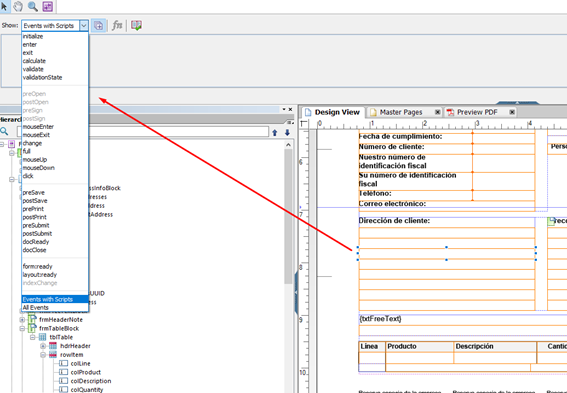Collapse the rowItem node
Viewport: 567px width, 393px height.
pyautogui.click(x=43, y=355)
